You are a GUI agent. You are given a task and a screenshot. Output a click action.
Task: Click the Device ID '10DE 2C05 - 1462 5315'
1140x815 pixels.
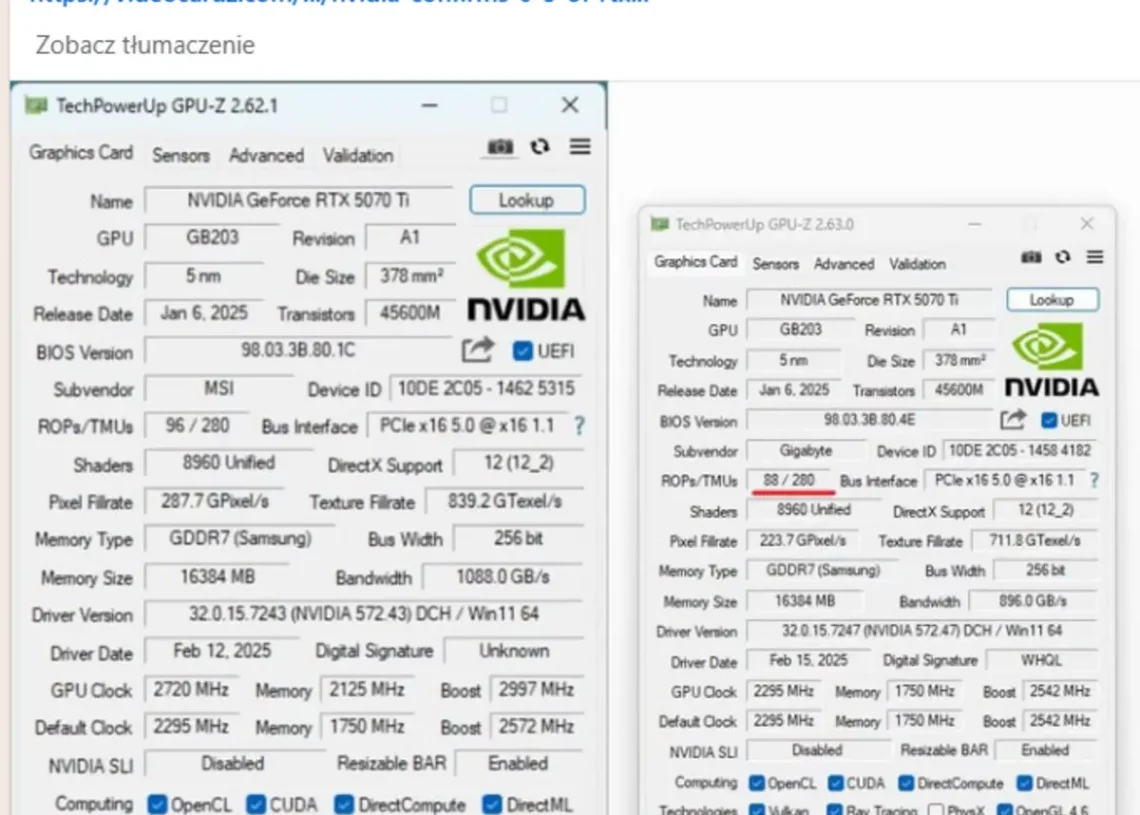pos(486,388)
